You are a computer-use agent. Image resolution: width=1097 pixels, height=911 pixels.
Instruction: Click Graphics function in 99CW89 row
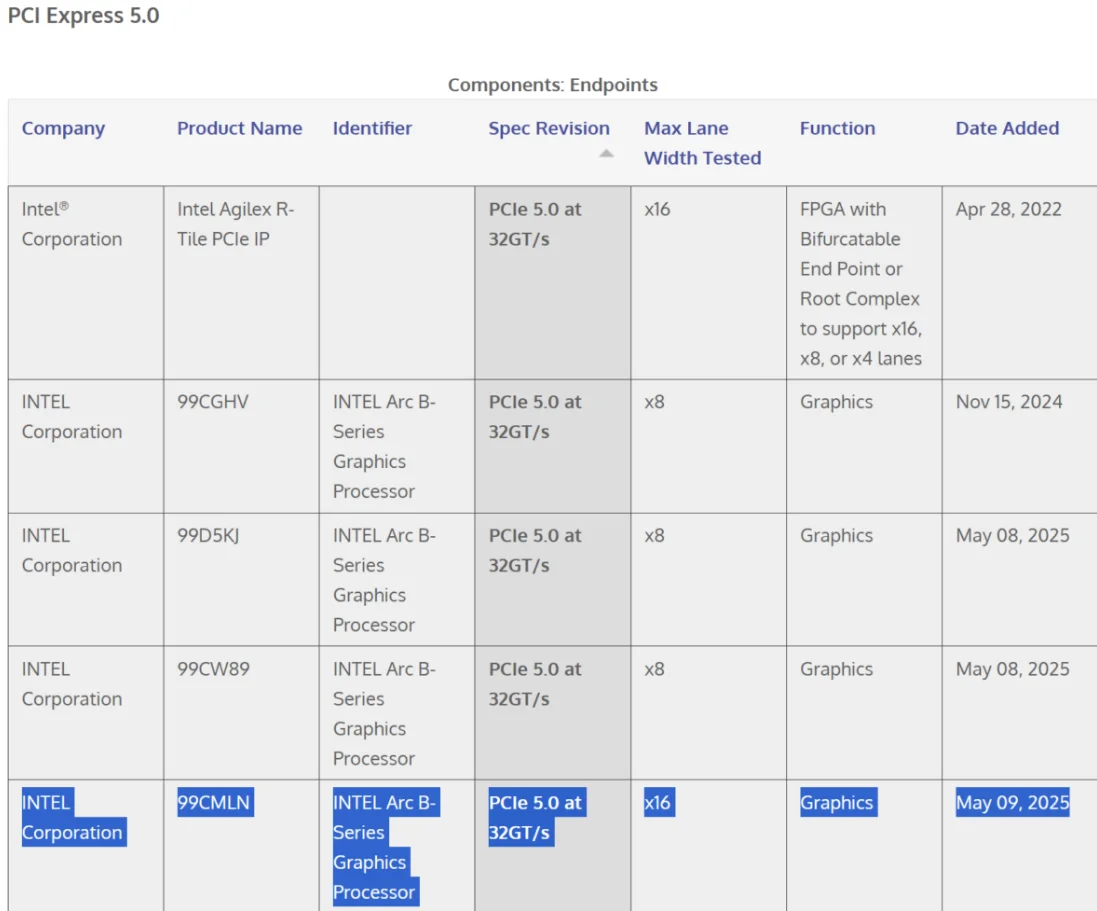tap(836, 669)
